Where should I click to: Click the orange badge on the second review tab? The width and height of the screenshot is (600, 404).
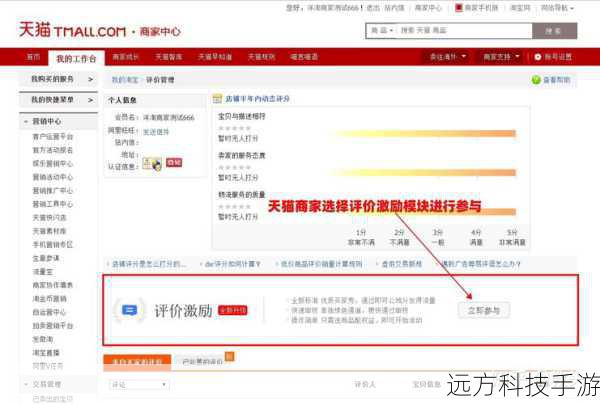[229, 357]
